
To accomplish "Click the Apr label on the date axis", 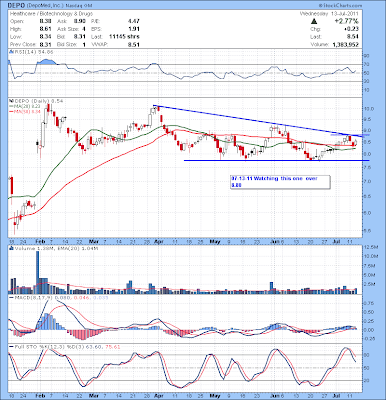I will (157, 242).
